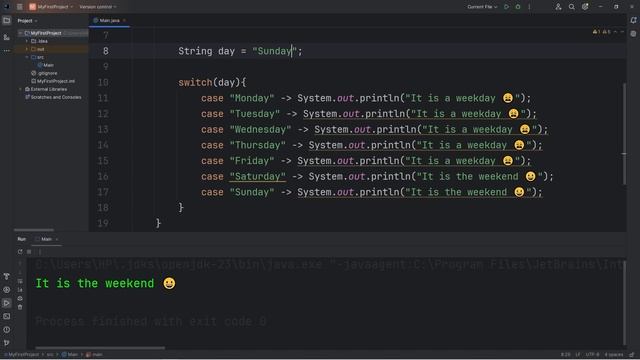Toggle soft-wrap in the Run console
This screenshot has width=640, height=360.
click(20, 281)
